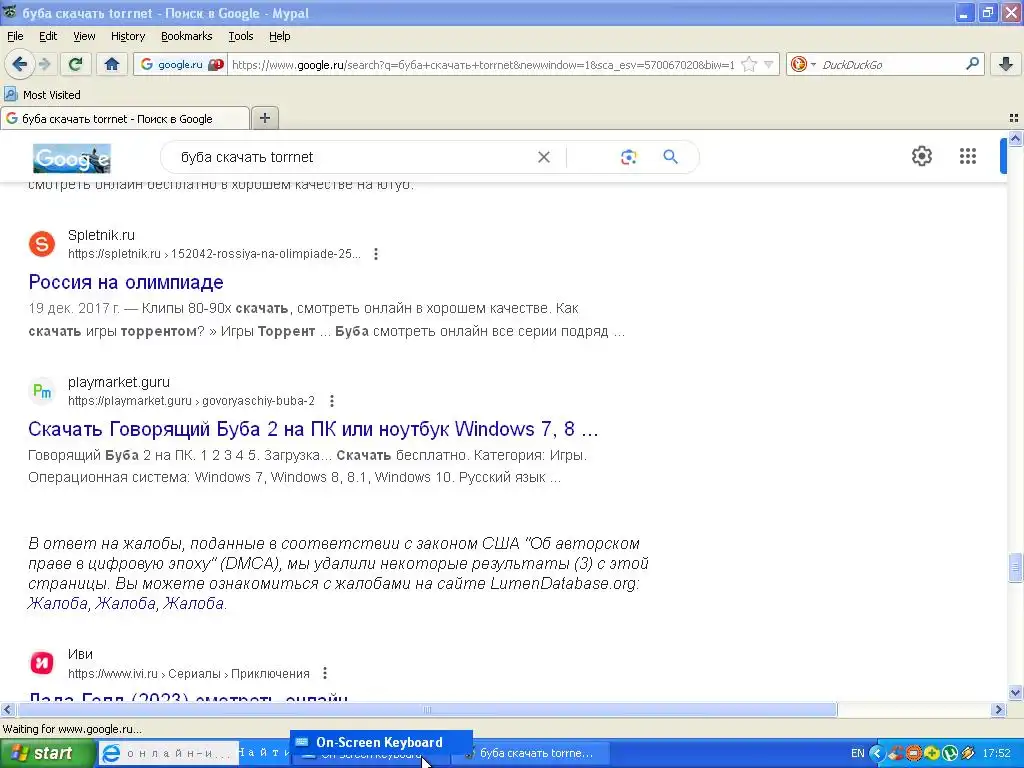Click the Spletnik.ru favicon
1024x768 pixels.
coord(42,244)
